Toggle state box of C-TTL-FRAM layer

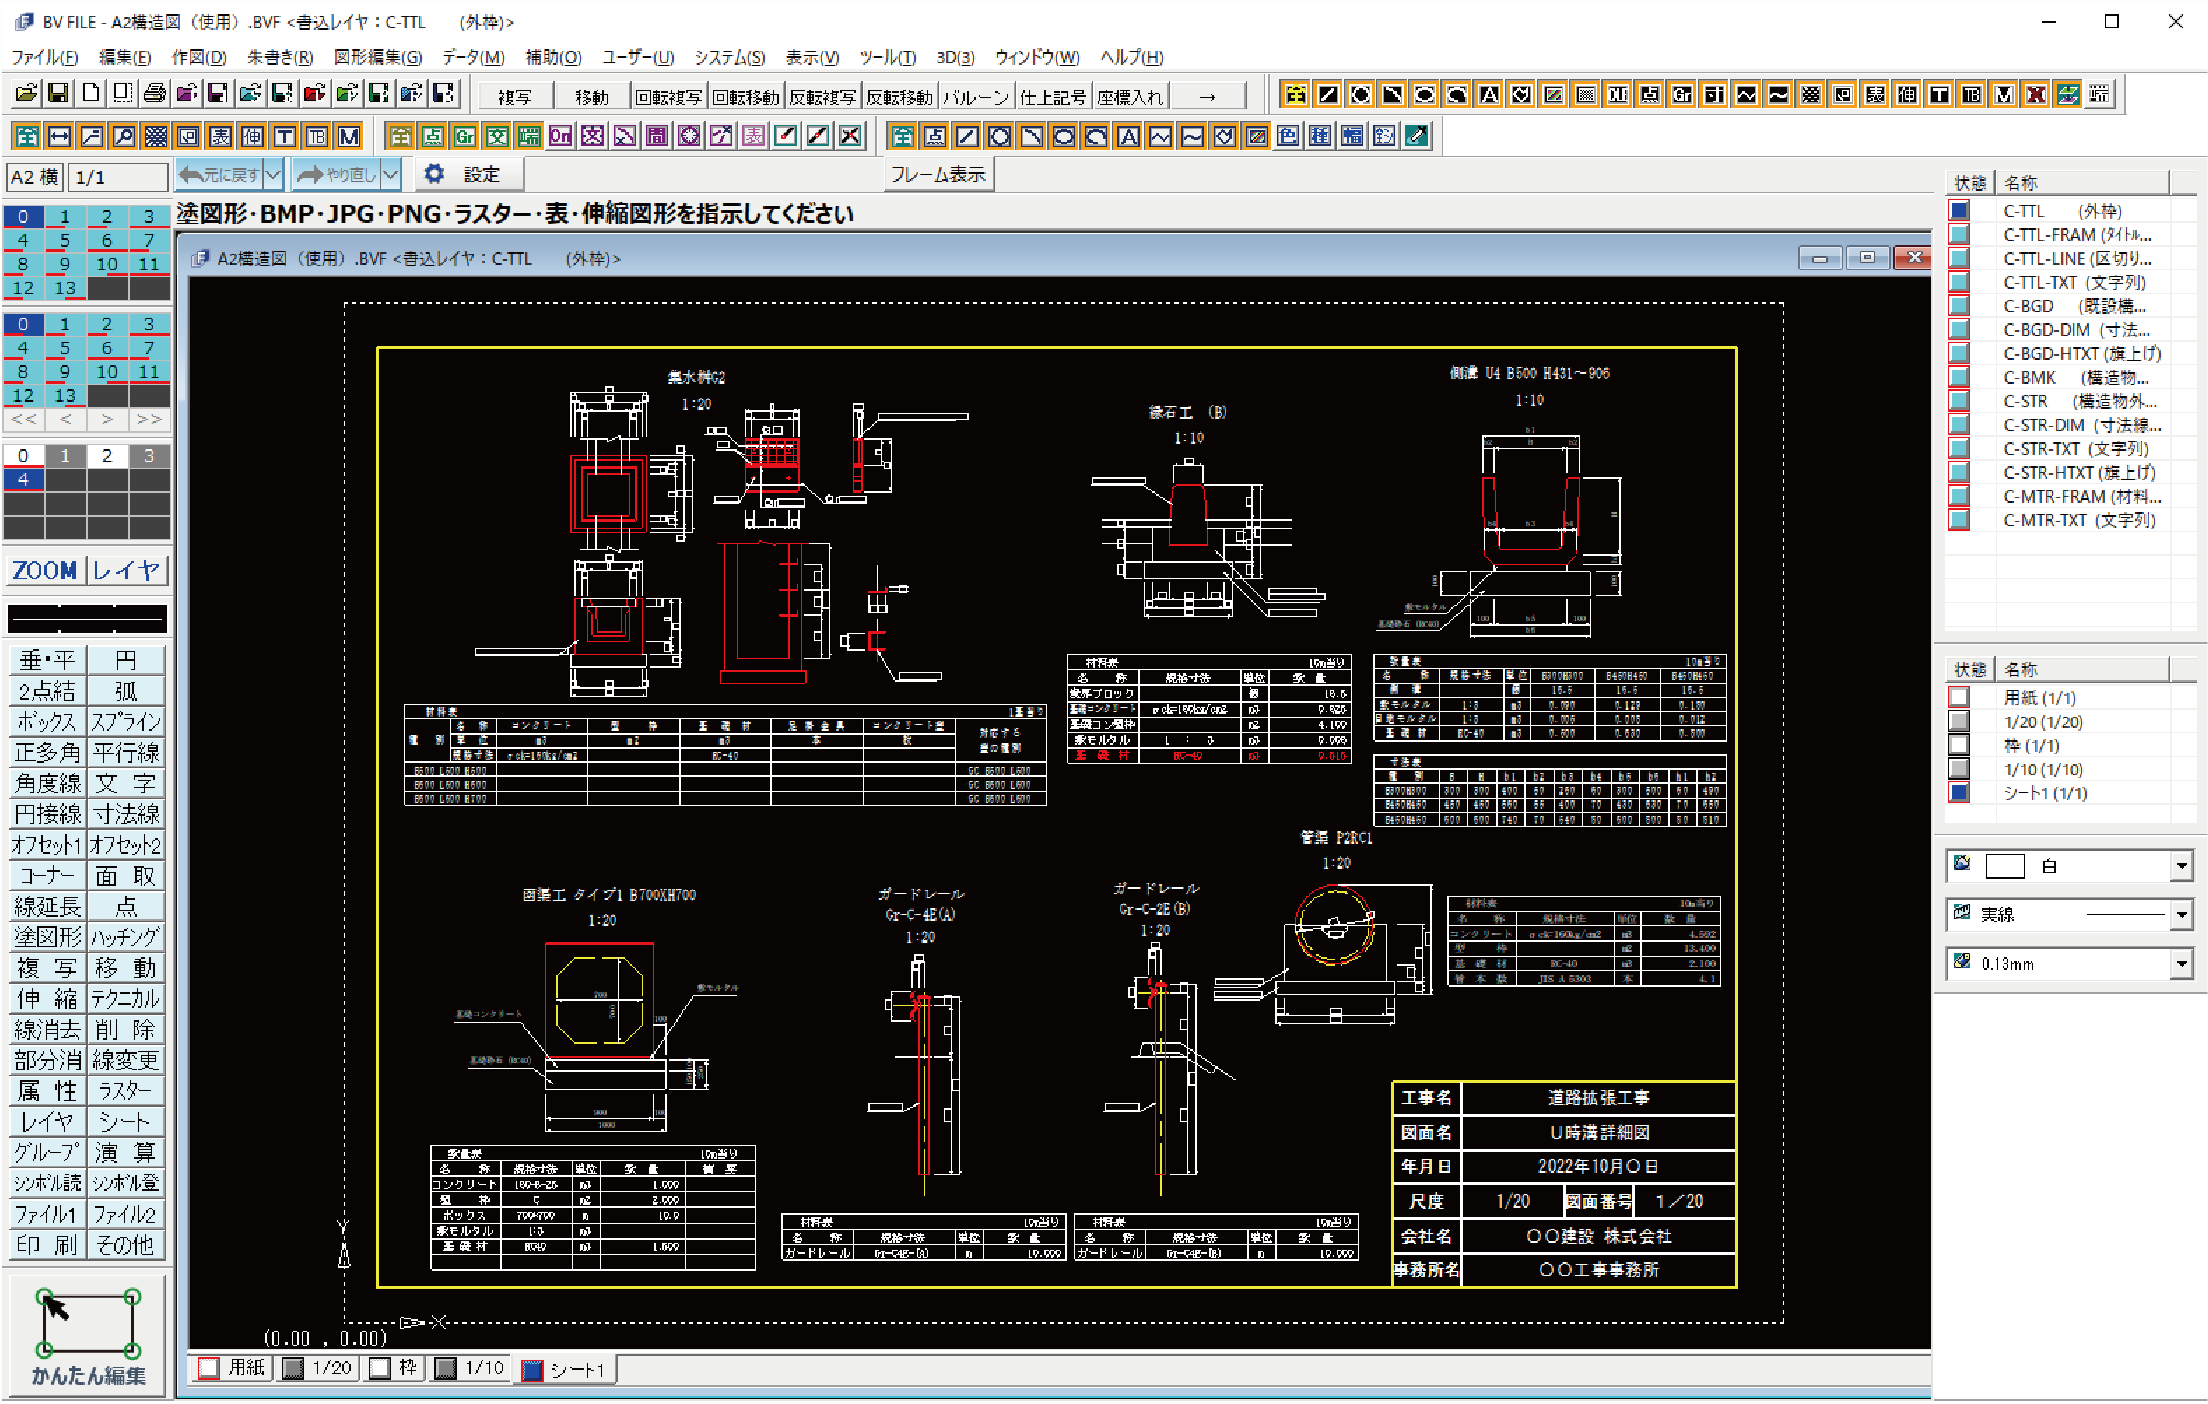click(x=1959, y=235)
